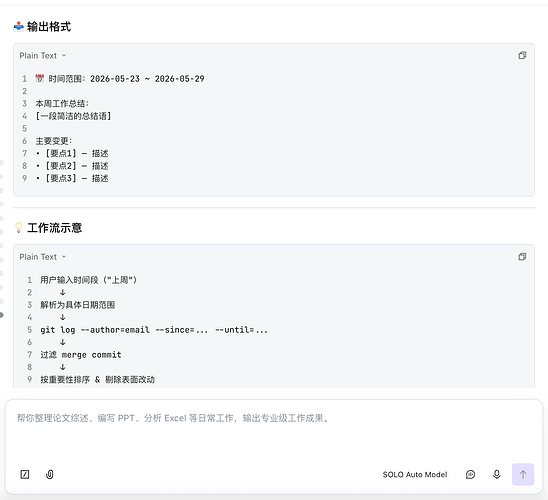The width and height of the screenshot is (548, 500).
Task: Click the 时间范围: 2026-05-23 ~ 2026-05-29 line
Action: pos(120,79)
